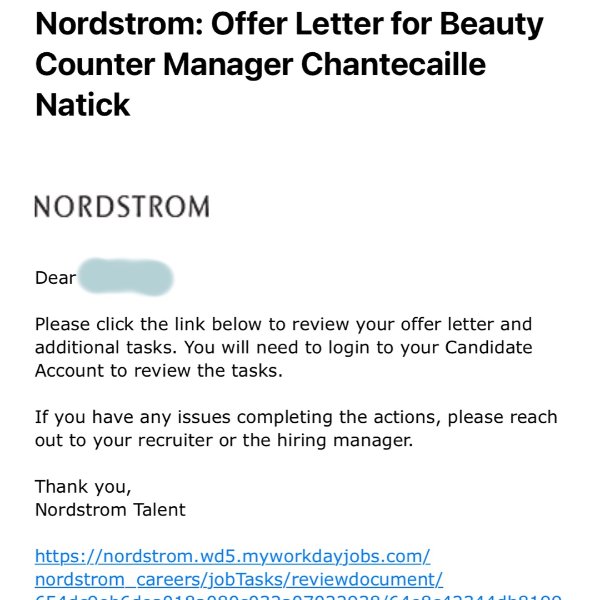Viewport: 600px width, 600px height.
Task: Click the If you have any issues sentence
Action: tap(296, 429)
